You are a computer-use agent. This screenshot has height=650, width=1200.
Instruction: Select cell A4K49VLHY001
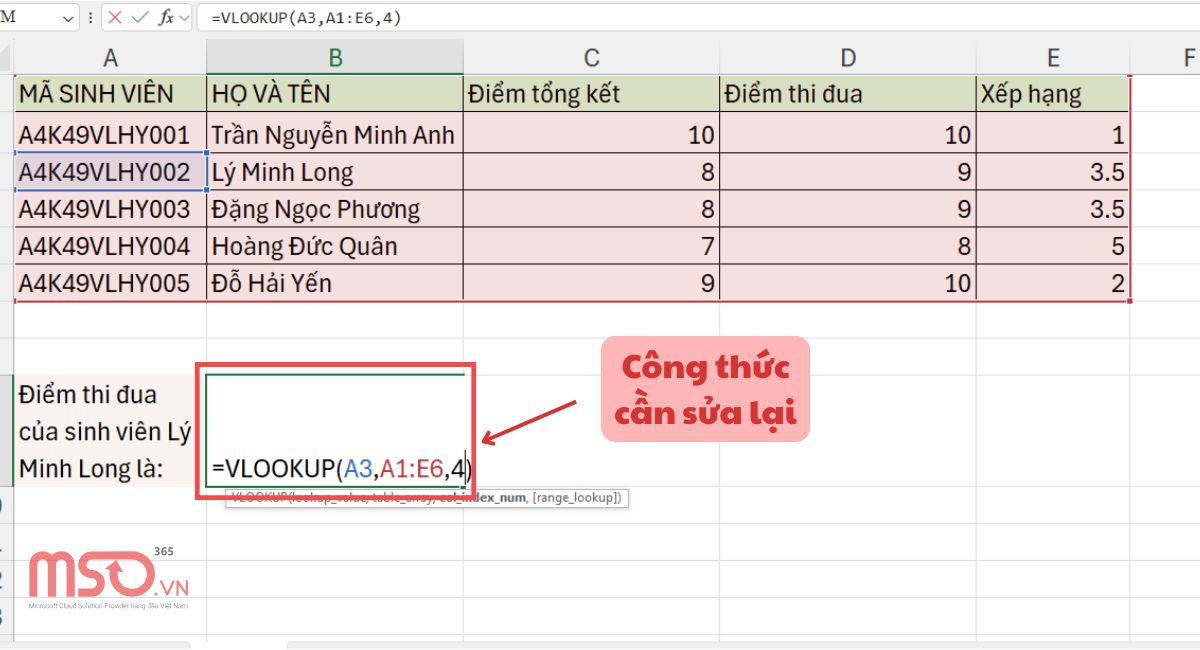[x=110, y=134]
